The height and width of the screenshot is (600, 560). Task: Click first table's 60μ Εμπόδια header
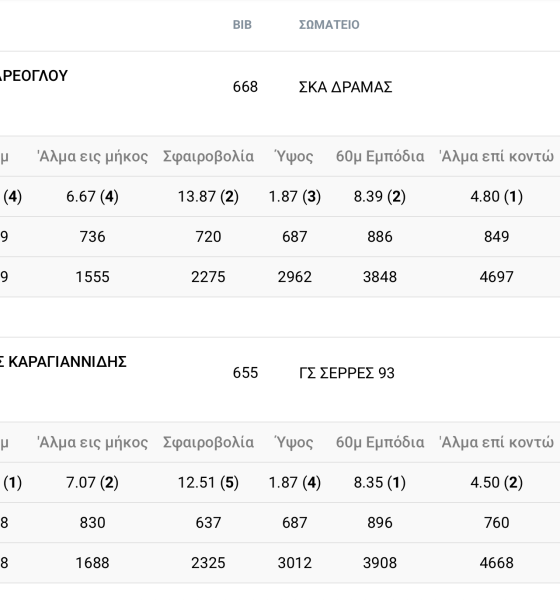[x=380, y=156]
